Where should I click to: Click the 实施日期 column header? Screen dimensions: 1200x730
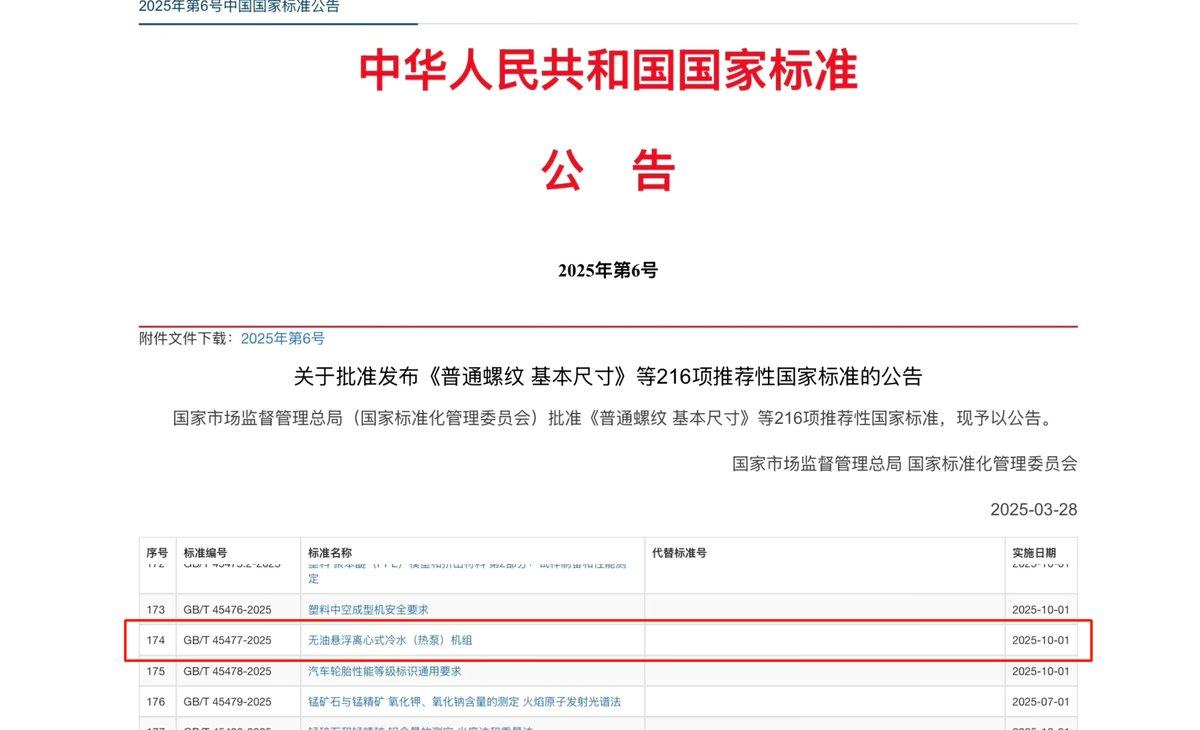pos(1034,553)
